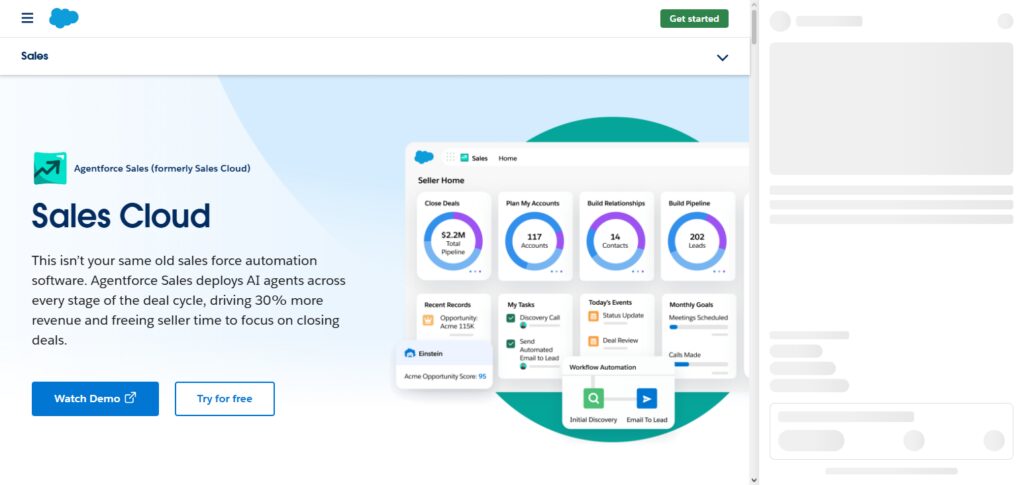1024x485 pixels.
Task: Select the Home tab in mockup
Action: 507,158
